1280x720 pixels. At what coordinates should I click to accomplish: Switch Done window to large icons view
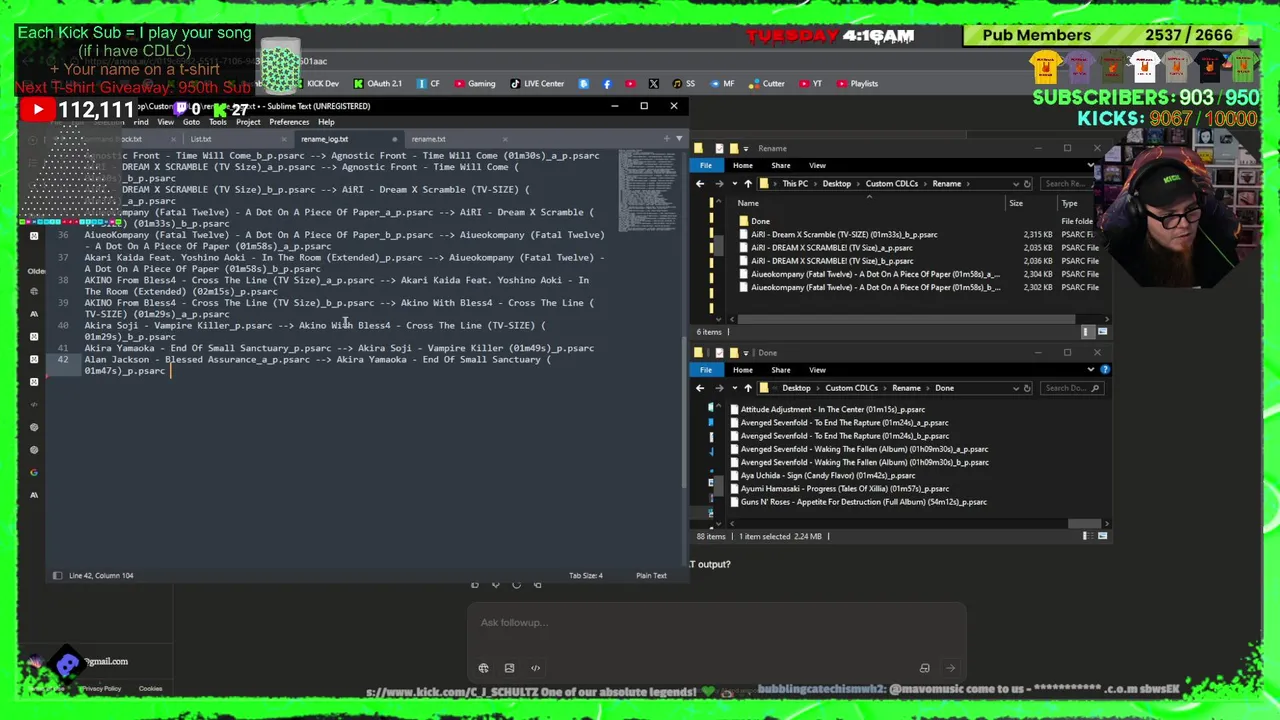pyautogui.click(x=1102, y=536)
